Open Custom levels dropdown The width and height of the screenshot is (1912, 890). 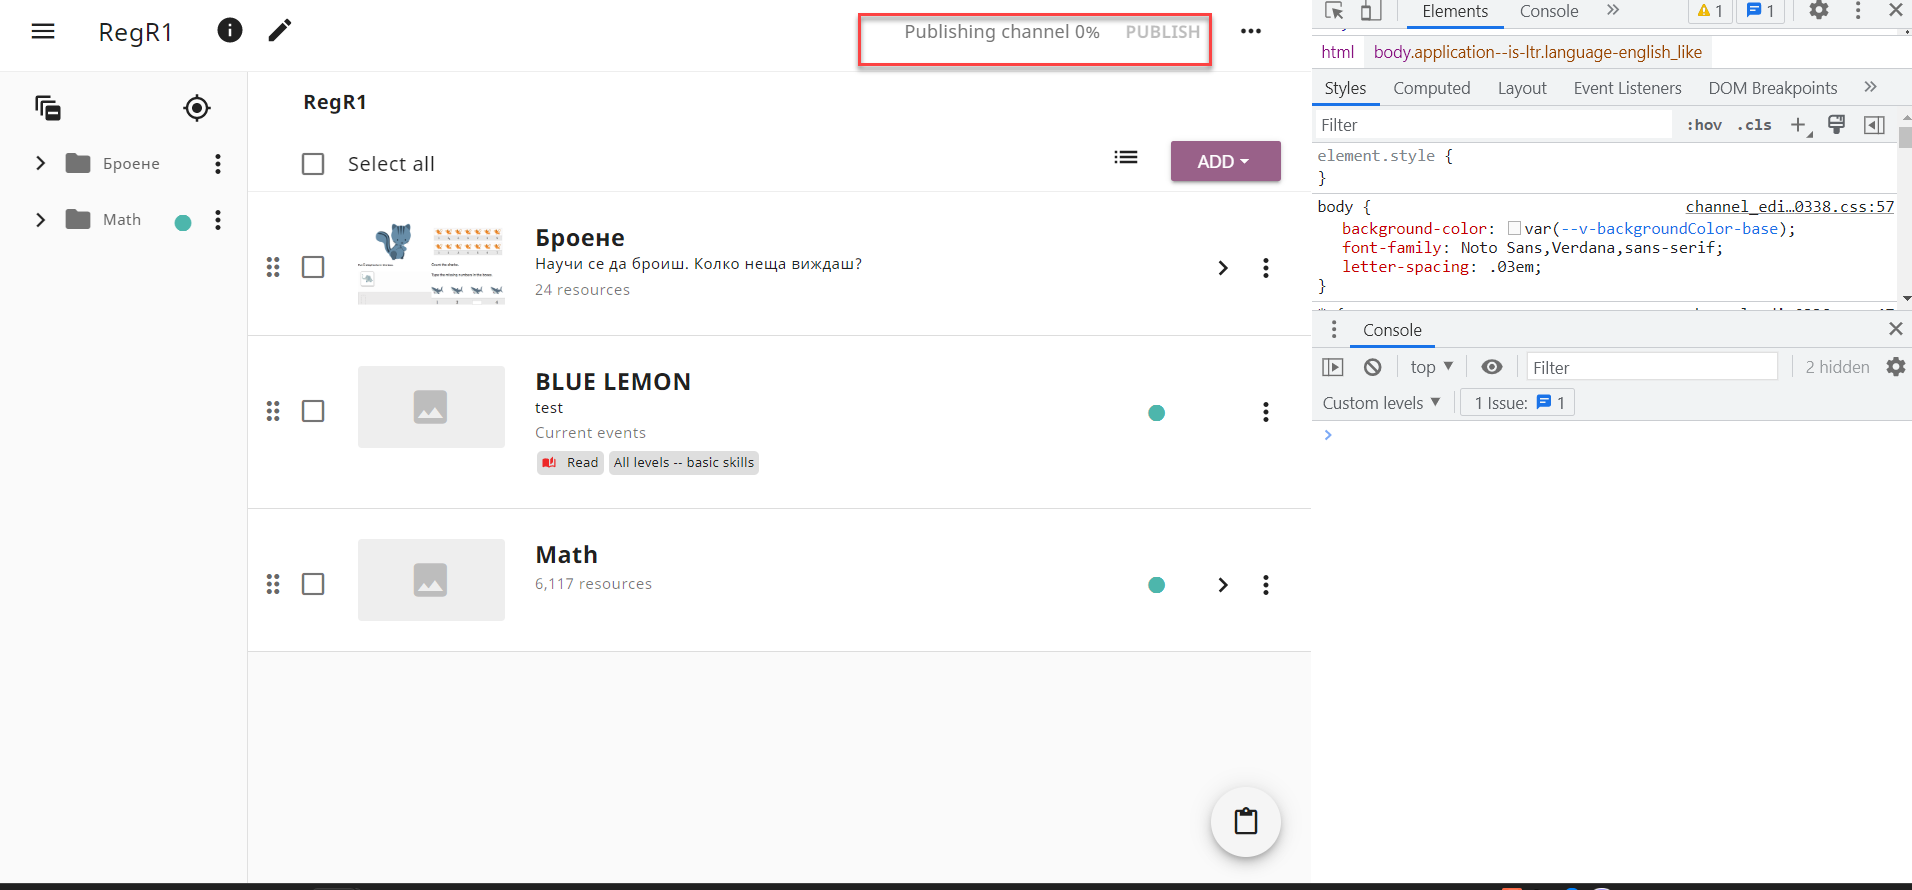tap(1381, 403)
